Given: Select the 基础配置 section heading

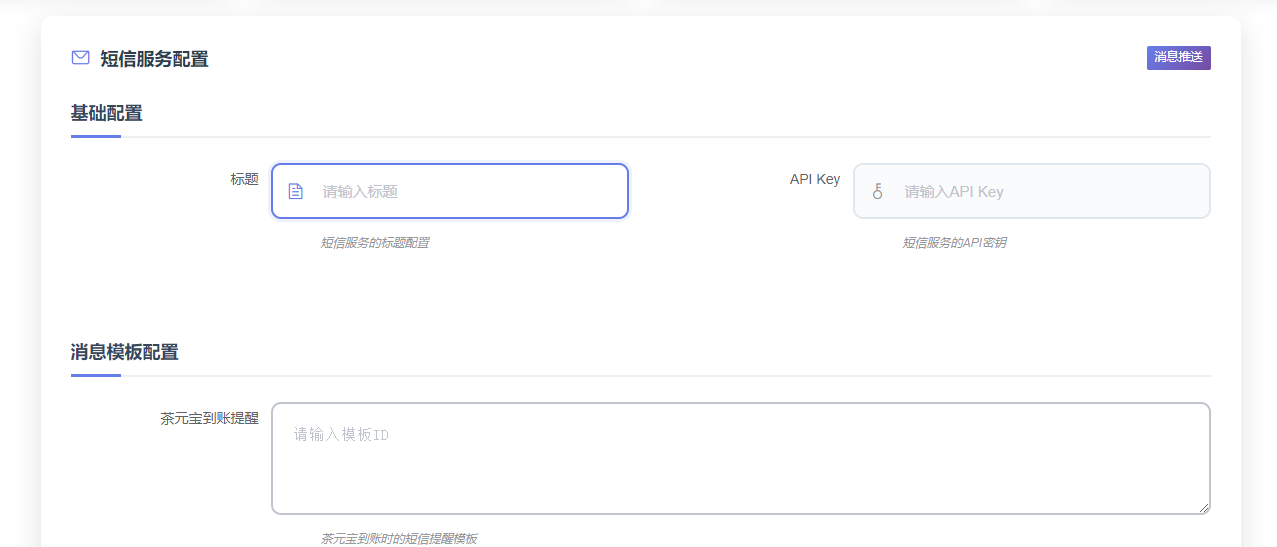Looking at the screenshot, I should tap(107, 113).
